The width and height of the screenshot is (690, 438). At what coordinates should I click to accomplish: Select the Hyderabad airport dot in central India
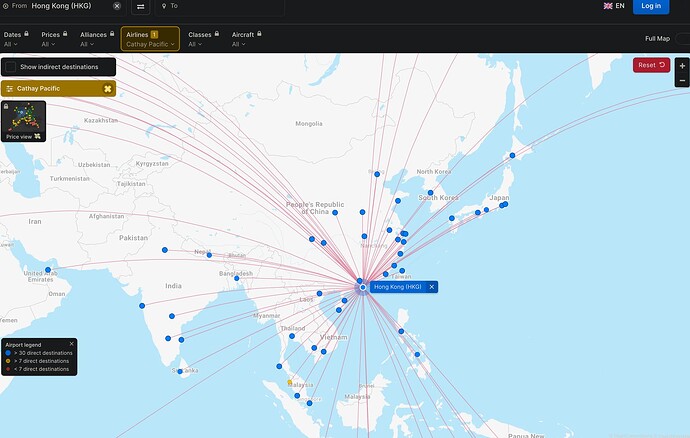coord(172,316)
